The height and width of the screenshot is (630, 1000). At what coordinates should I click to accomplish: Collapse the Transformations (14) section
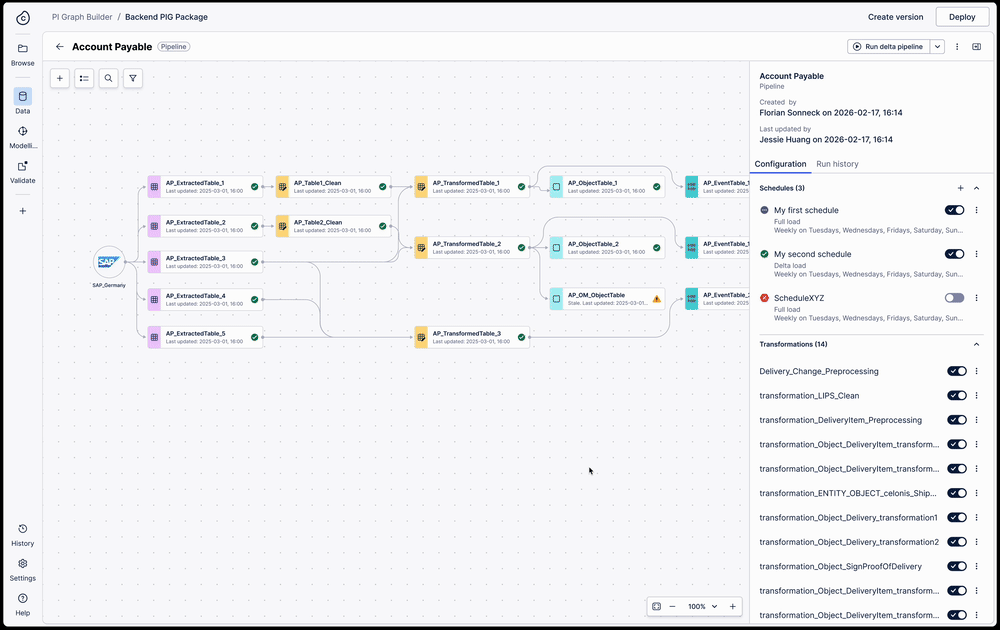point(976,344)
